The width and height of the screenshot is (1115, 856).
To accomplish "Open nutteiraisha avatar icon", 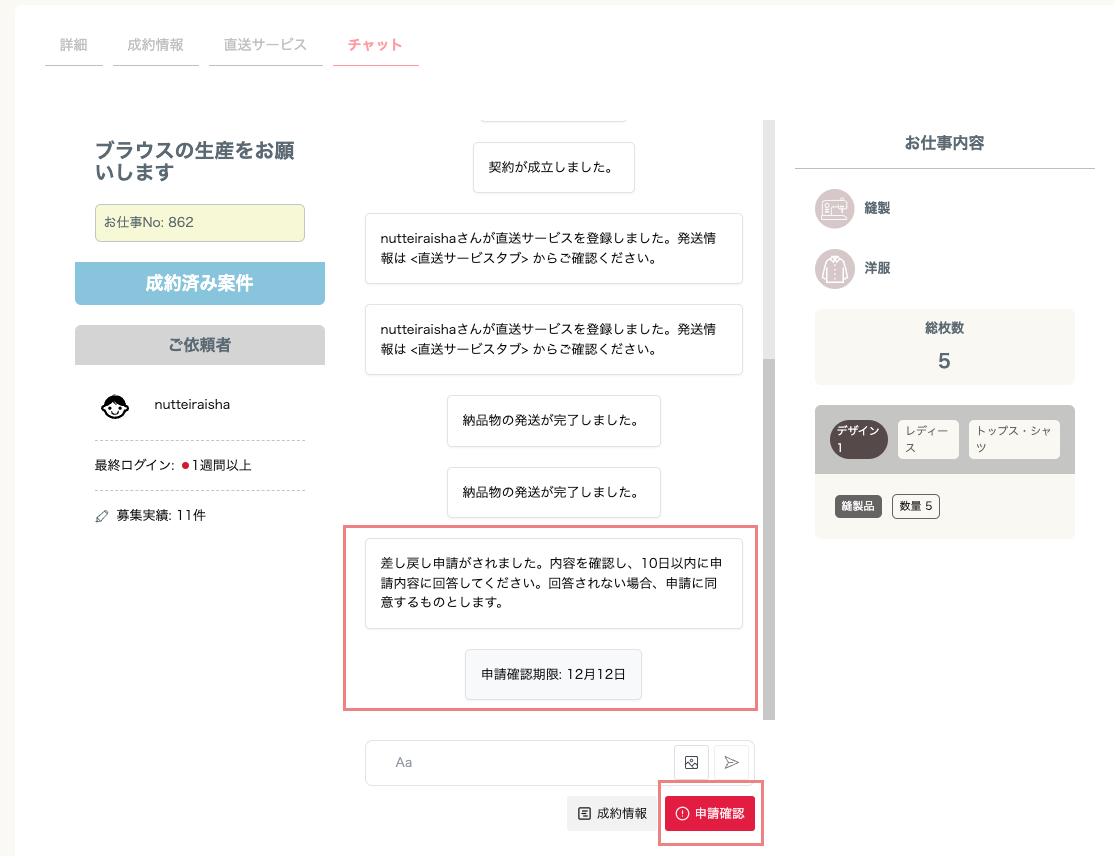I will 114,406.
